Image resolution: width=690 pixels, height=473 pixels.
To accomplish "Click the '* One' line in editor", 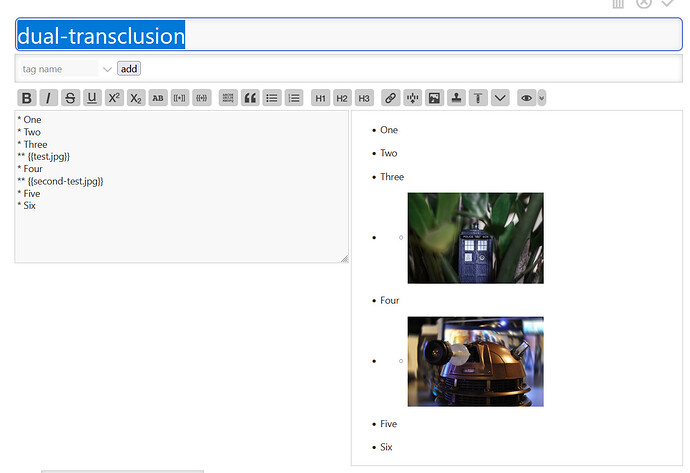I will click(x=29, y=120).
